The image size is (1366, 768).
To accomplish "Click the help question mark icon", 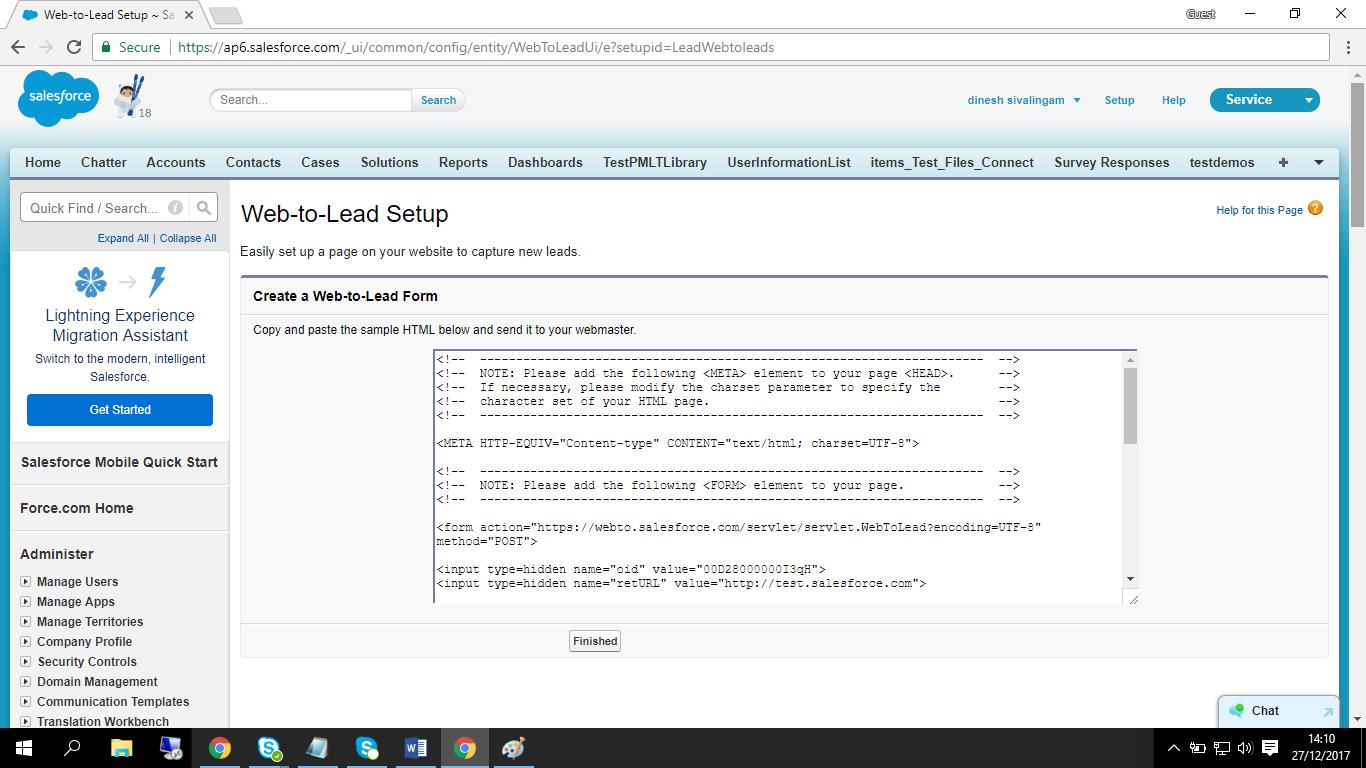I will 1315,209.
